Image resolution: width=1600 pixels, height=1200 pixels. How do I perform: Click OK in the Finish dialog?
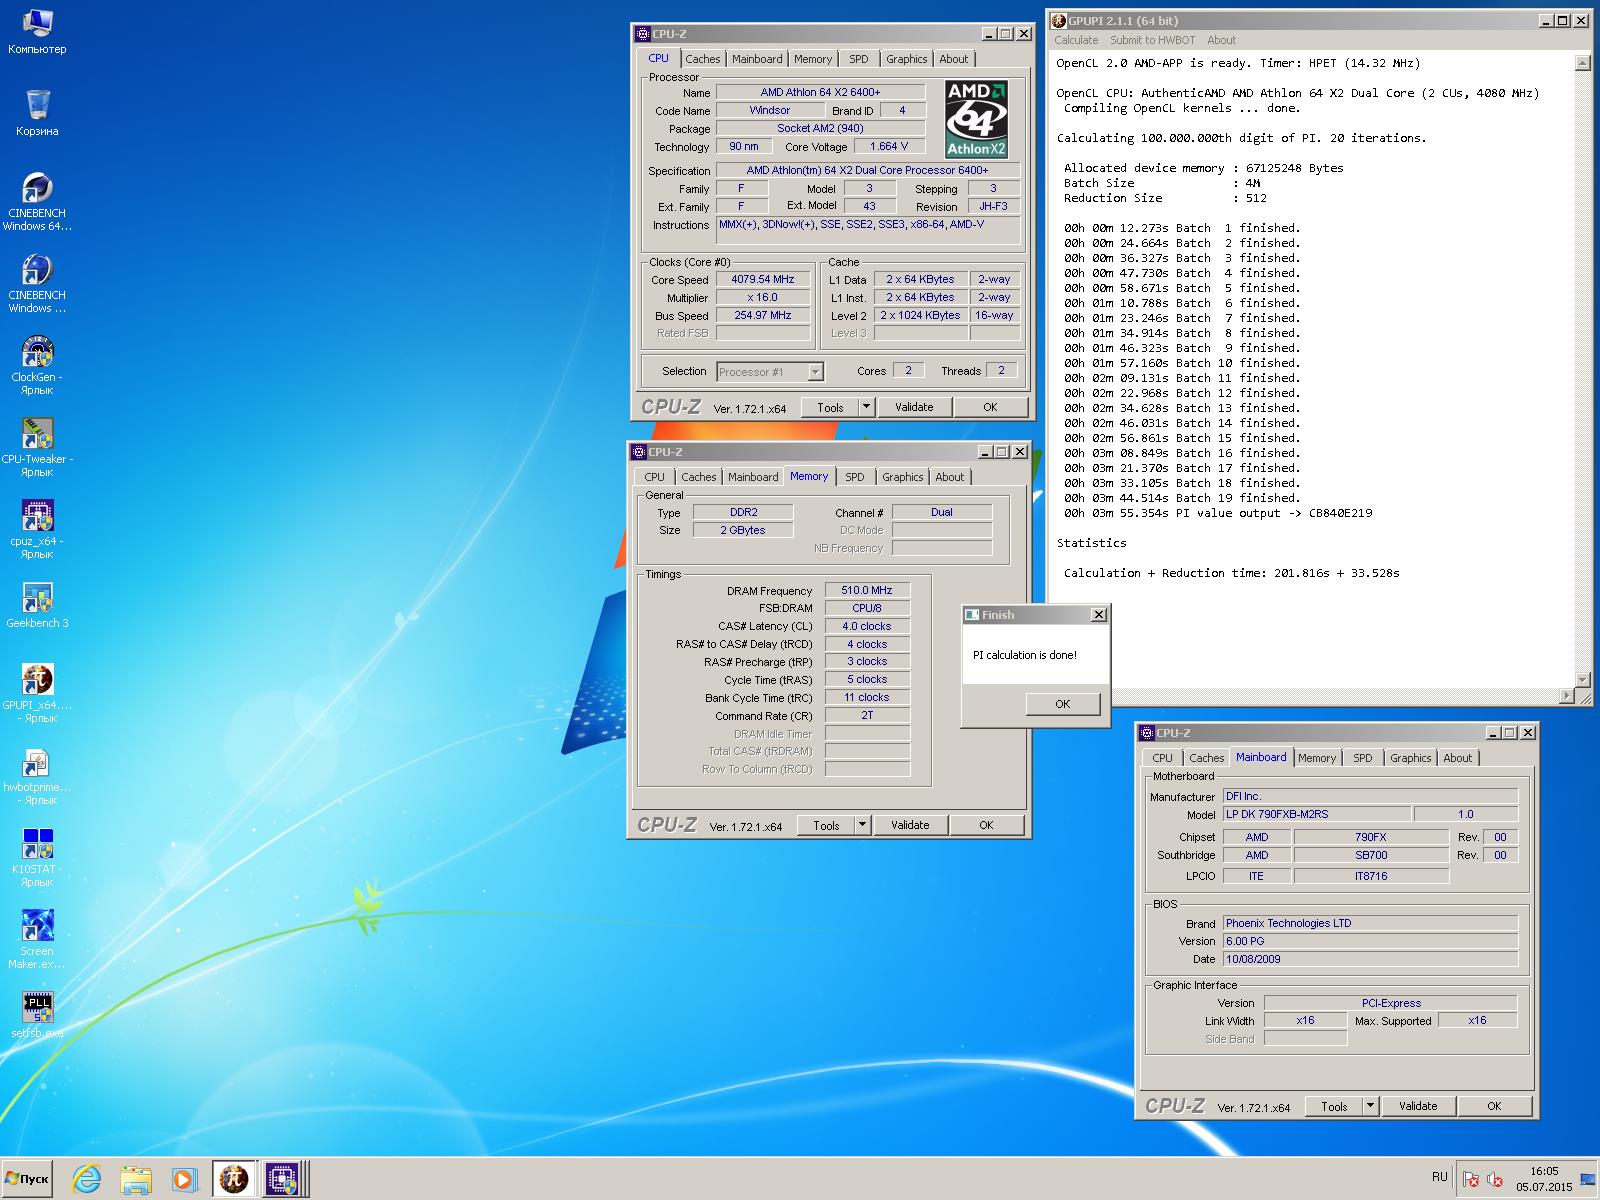[1063, 704]
